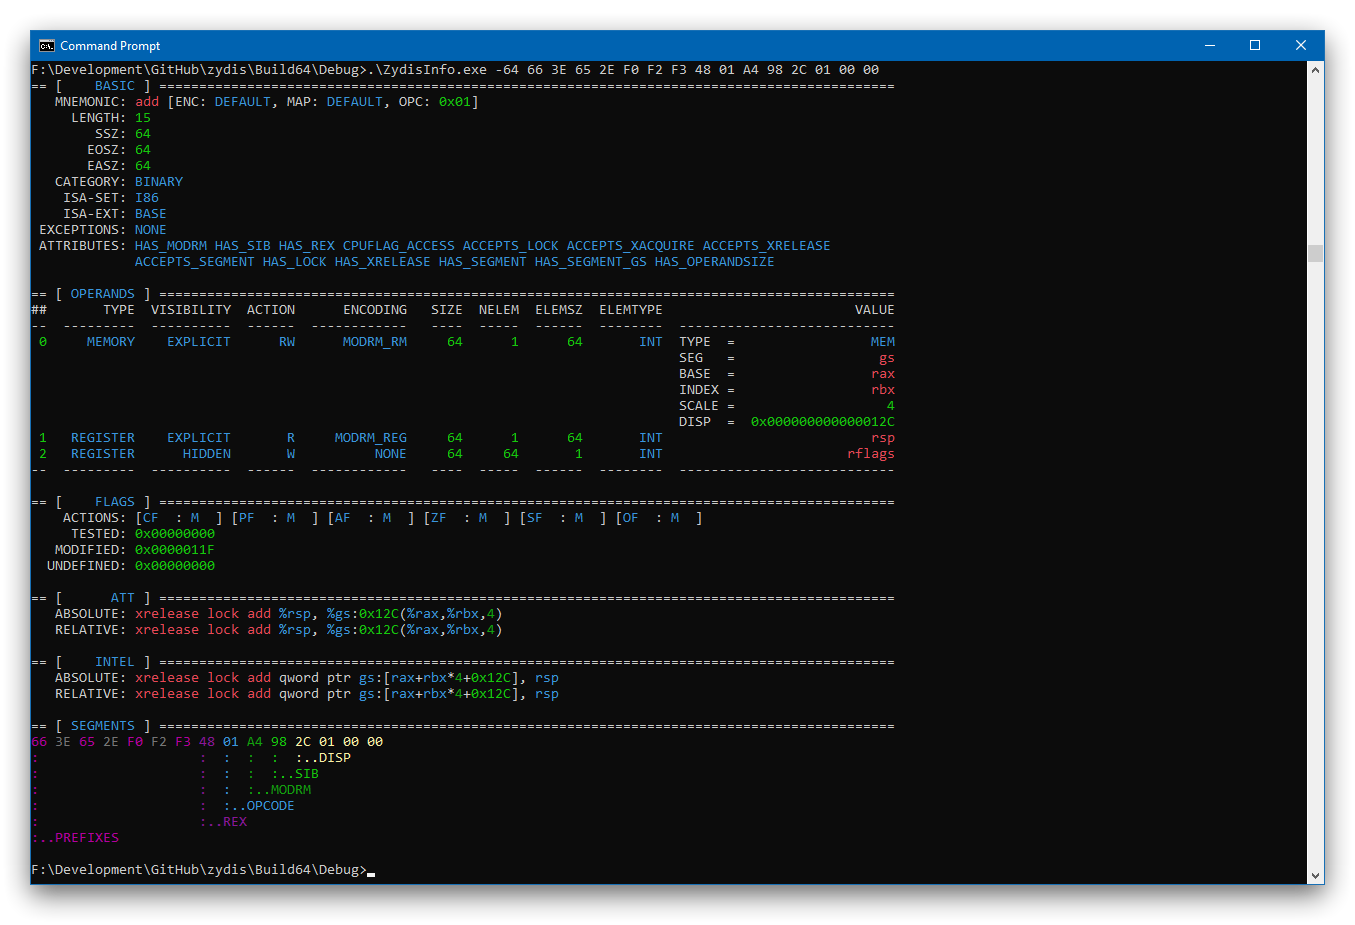
Task: Close the Command Prompt window
Action: (x=1300, y=46)
